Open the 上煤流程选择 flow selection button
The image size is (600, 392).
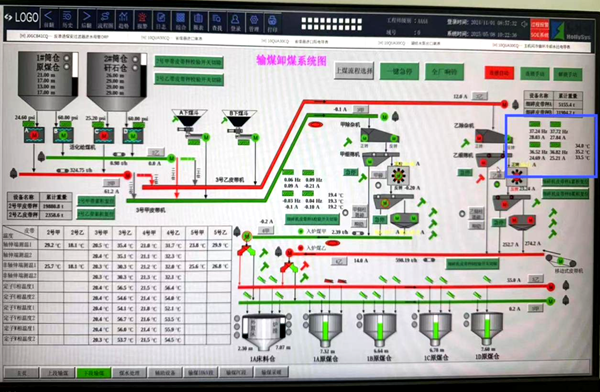(x=354, y=71)
